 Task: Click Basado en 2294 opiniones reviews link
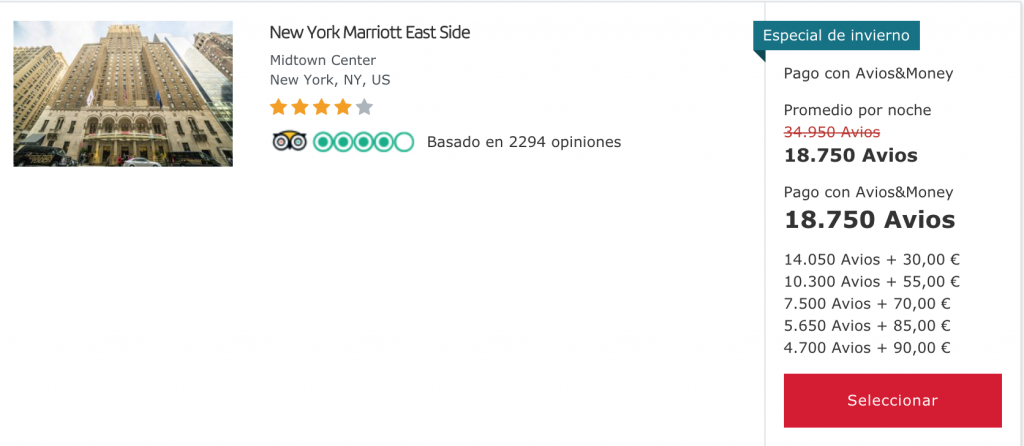click(x=524, y=142)
